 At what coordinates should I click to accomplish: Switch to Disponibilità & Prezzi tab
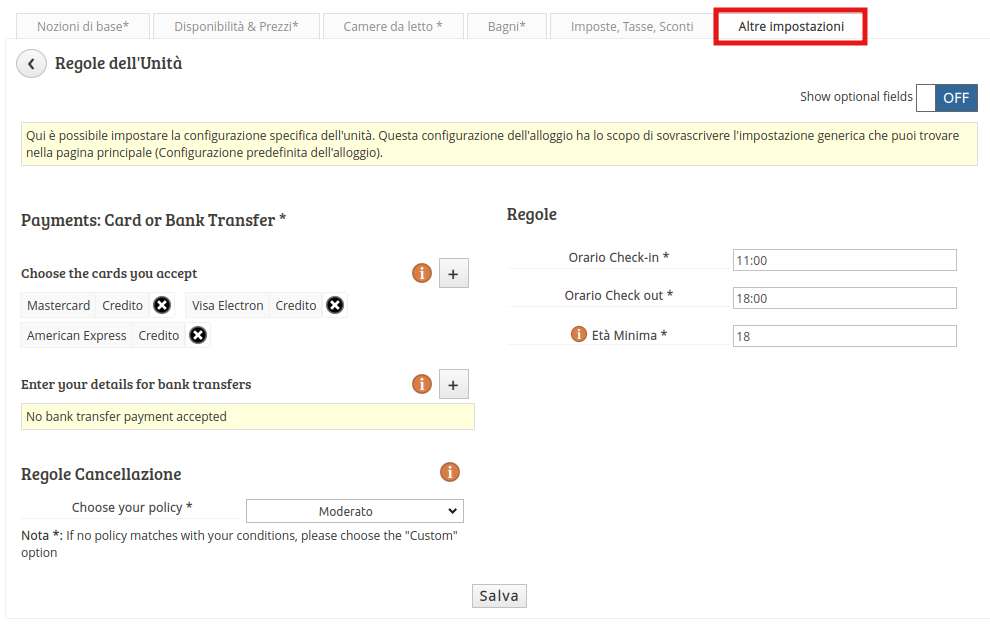(x=236, y=27)
